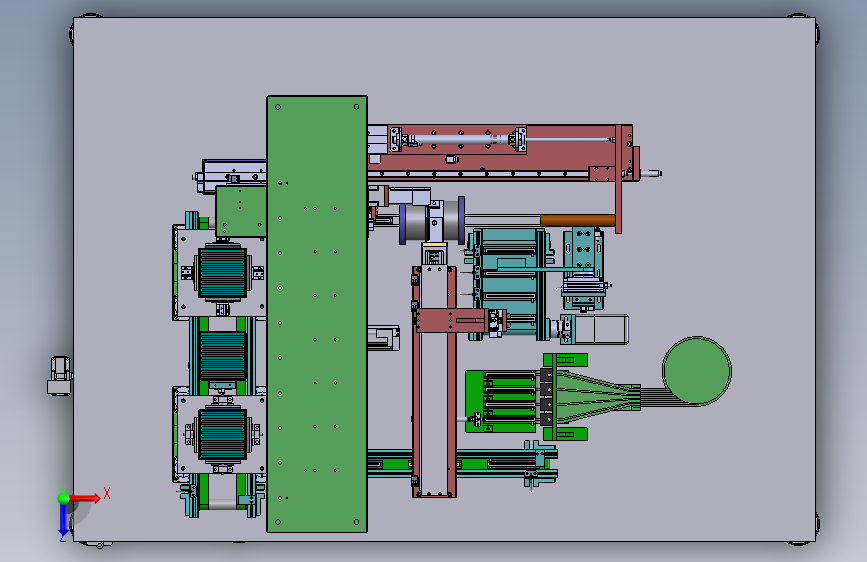The width and height of the screenshot is (867, 562).
Task: Select the gray stepper motor on the right
Action: [x=602, y=330]
